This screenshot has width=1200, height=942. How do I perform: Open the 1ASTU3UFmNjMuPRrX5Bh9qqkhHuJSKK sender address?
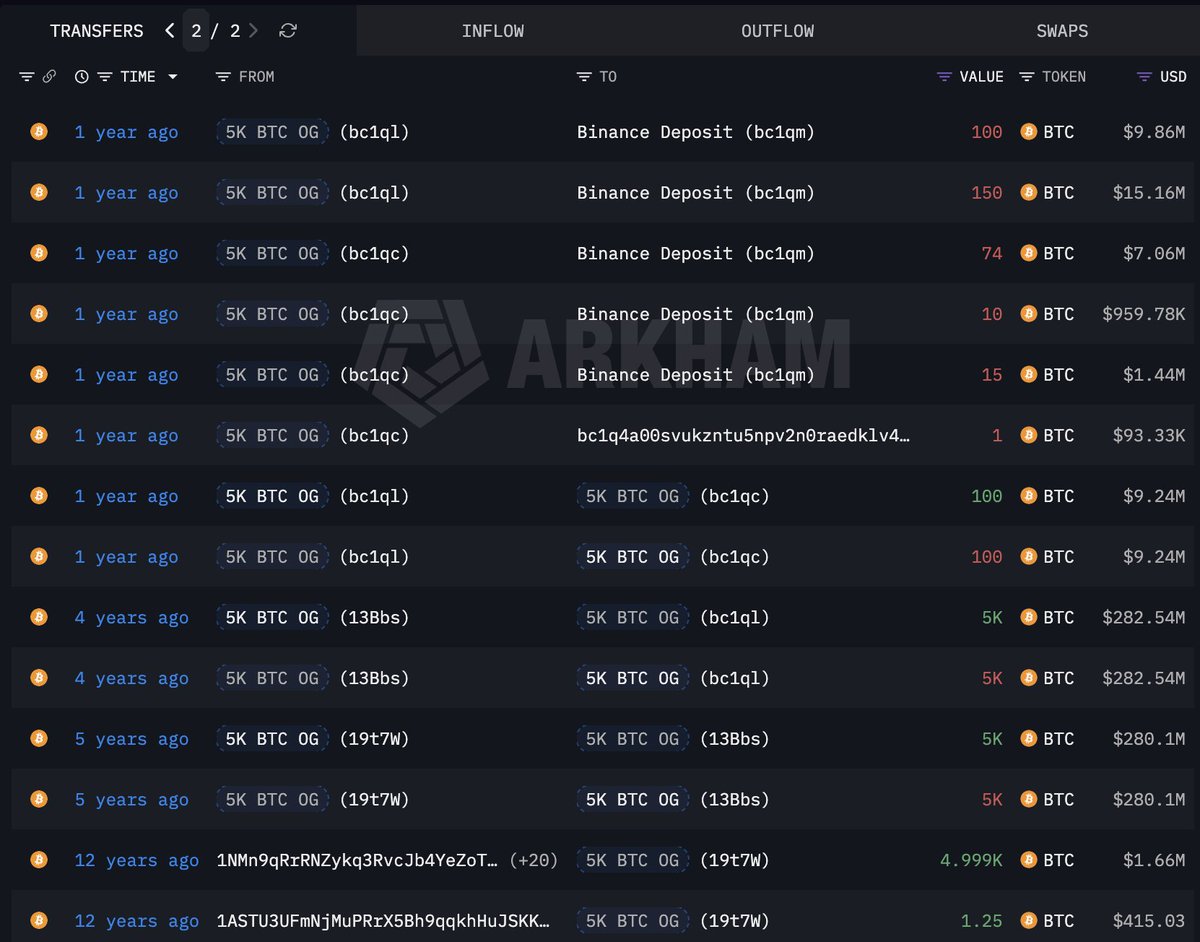pos(383,921)
